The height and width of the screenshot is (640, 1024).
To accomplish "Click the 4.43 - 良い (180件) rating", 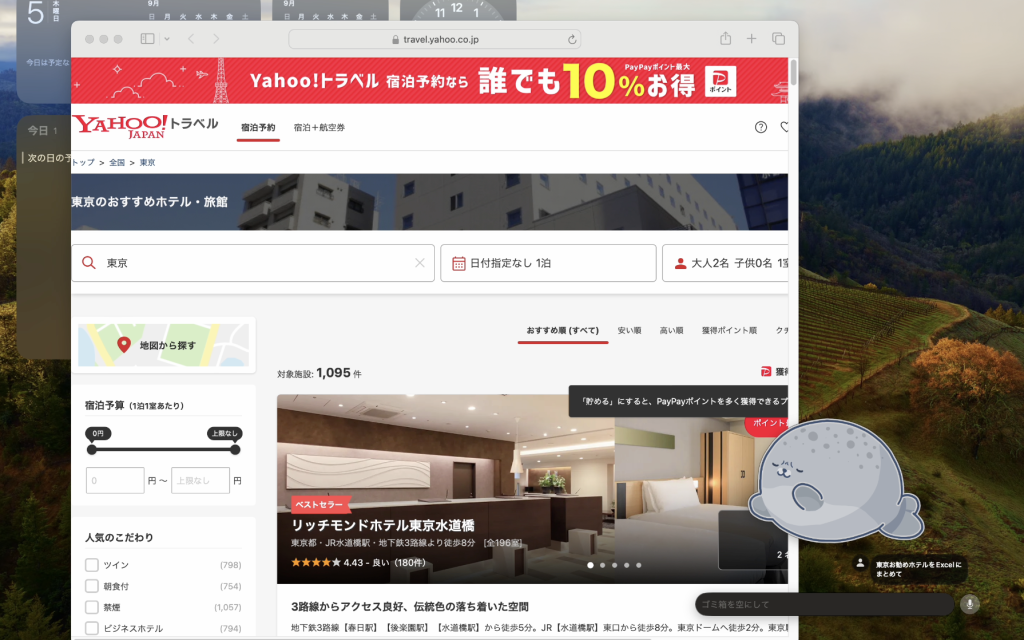I will 359,562.
